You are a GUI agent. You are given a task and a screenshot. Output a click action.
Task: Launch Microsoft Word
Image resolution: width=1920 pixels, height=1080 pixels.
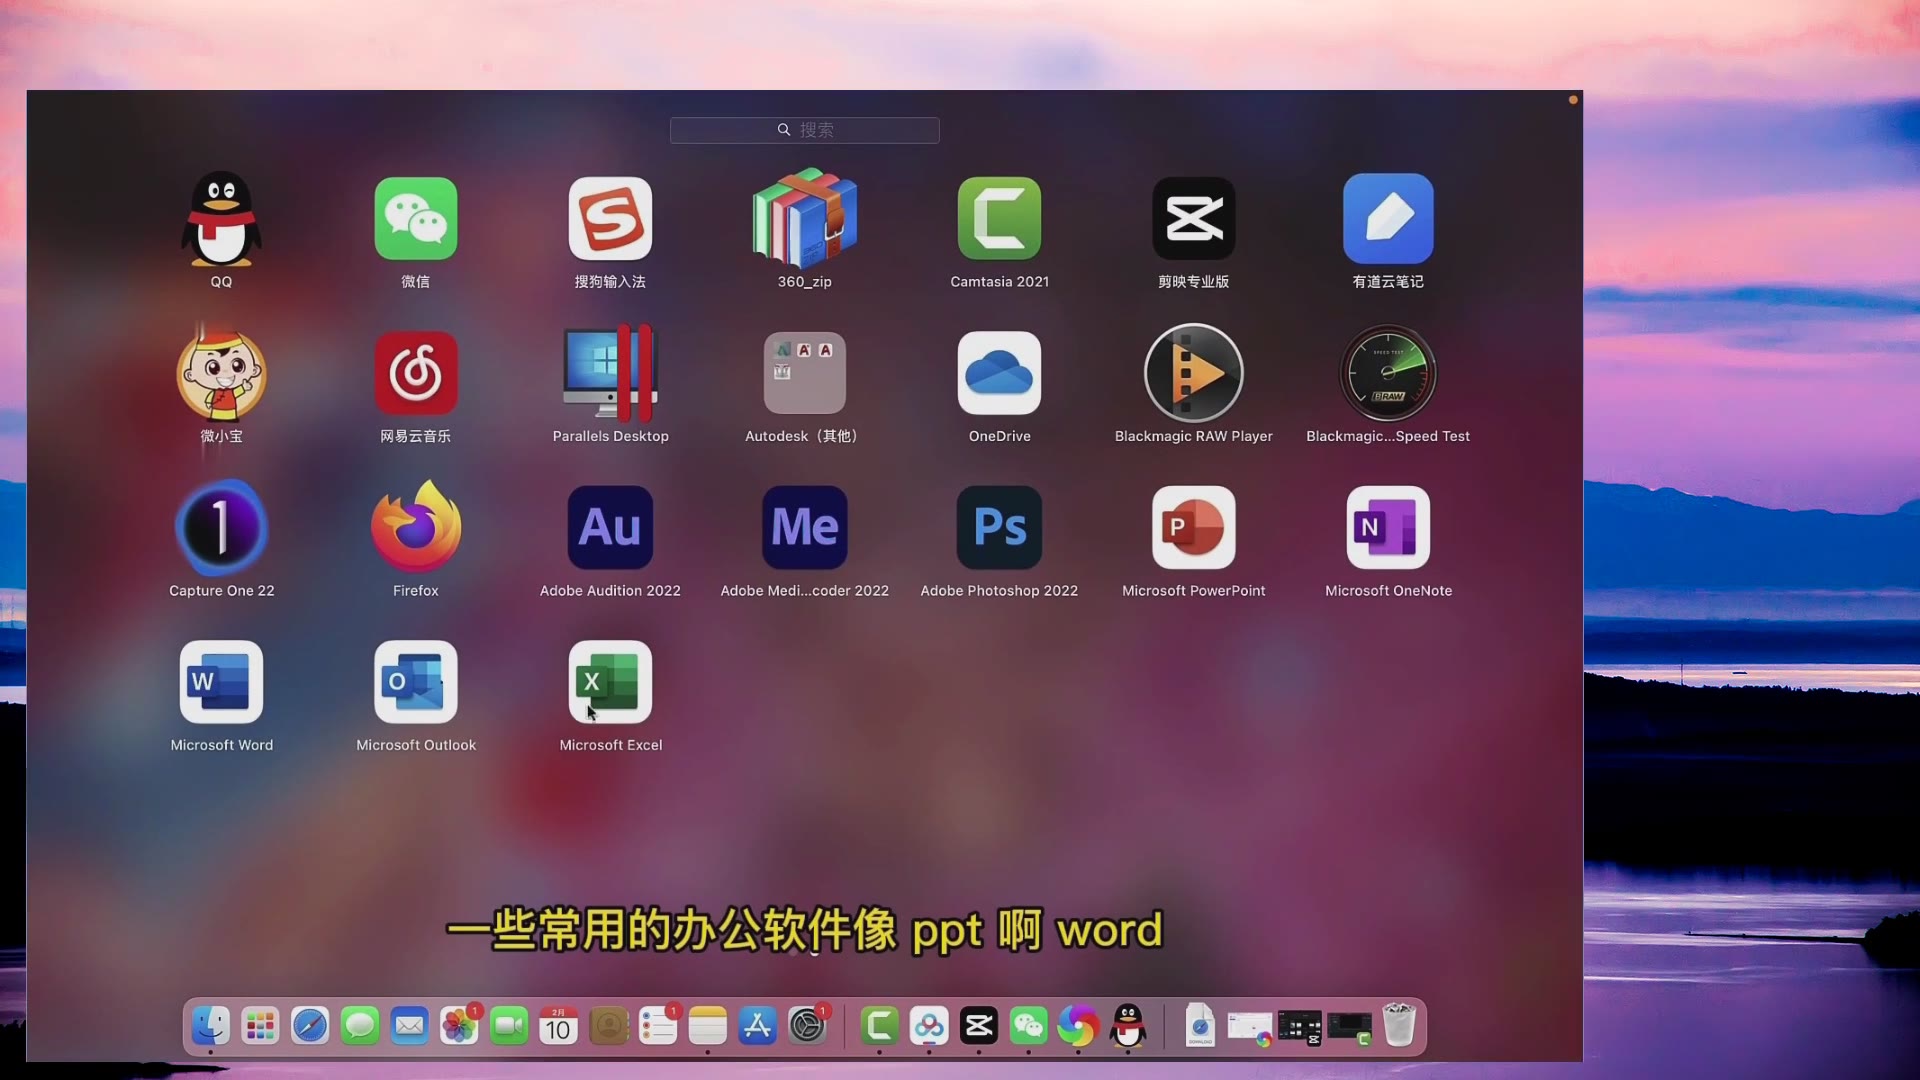pyautogui.click(x=221, y=681)
